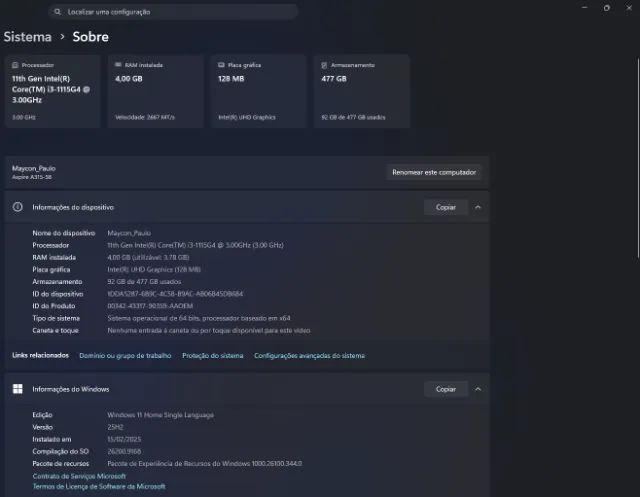Select "Windows 11 Home Single Language" text
This screenshot has height=497, width=640.
point(160,415)
